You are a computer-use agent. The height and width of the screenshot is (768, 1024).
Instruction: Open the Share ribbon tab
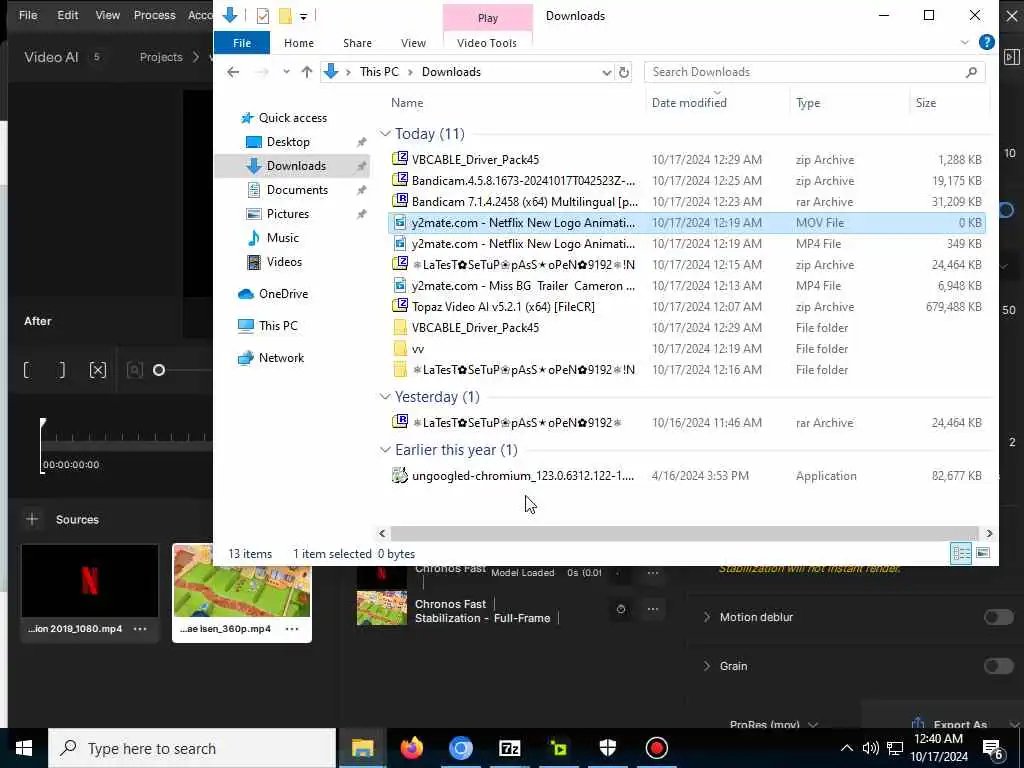pos(357,43)
